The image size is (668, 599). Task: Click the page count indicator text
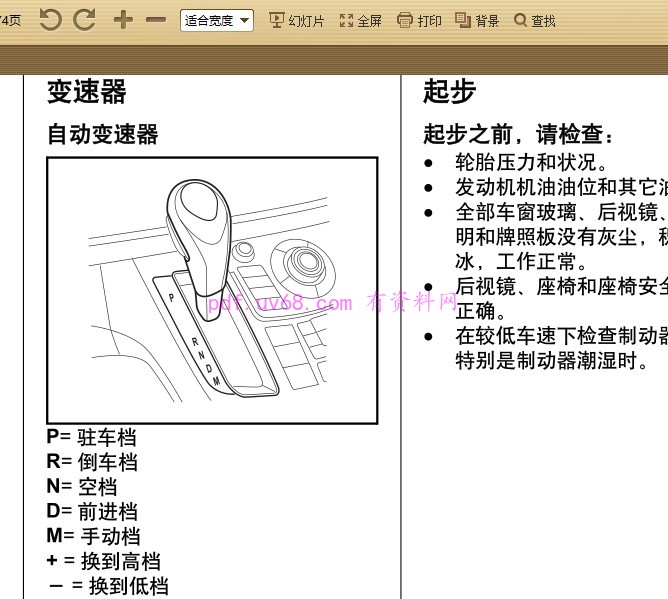[10, 20]
